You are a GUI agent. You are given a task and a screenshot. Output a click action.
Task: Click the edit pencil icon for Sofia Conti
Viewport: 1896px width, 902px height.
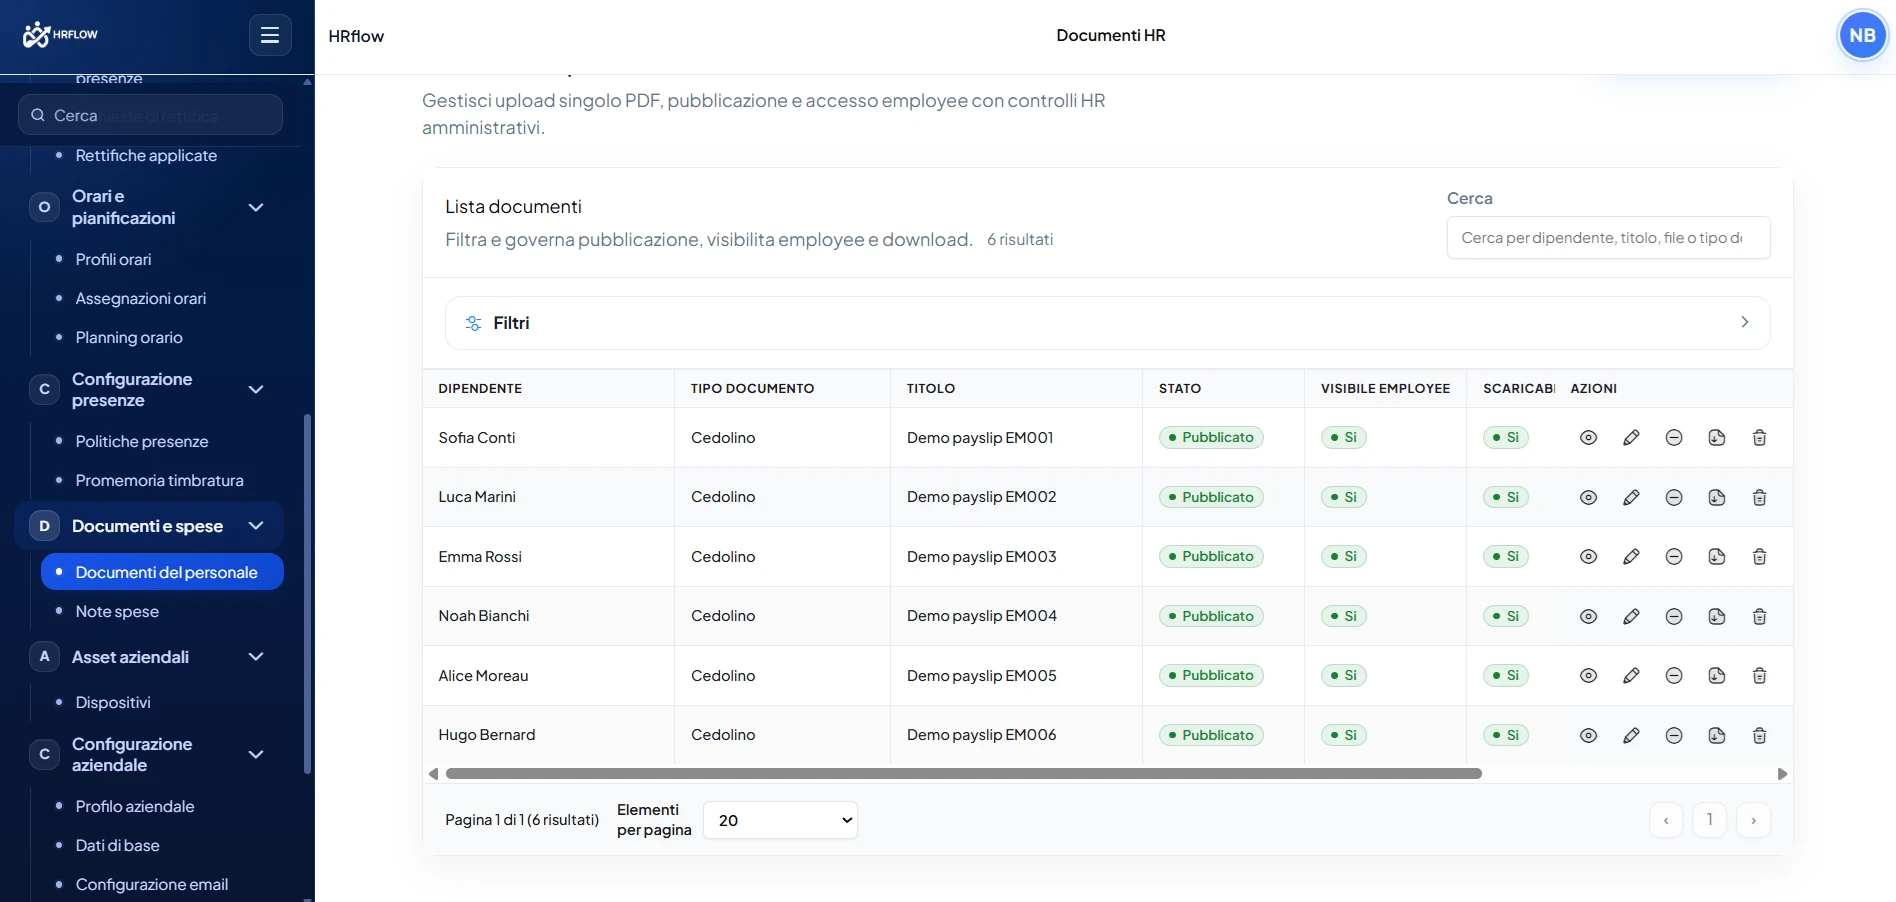[x=1631, y=438]
